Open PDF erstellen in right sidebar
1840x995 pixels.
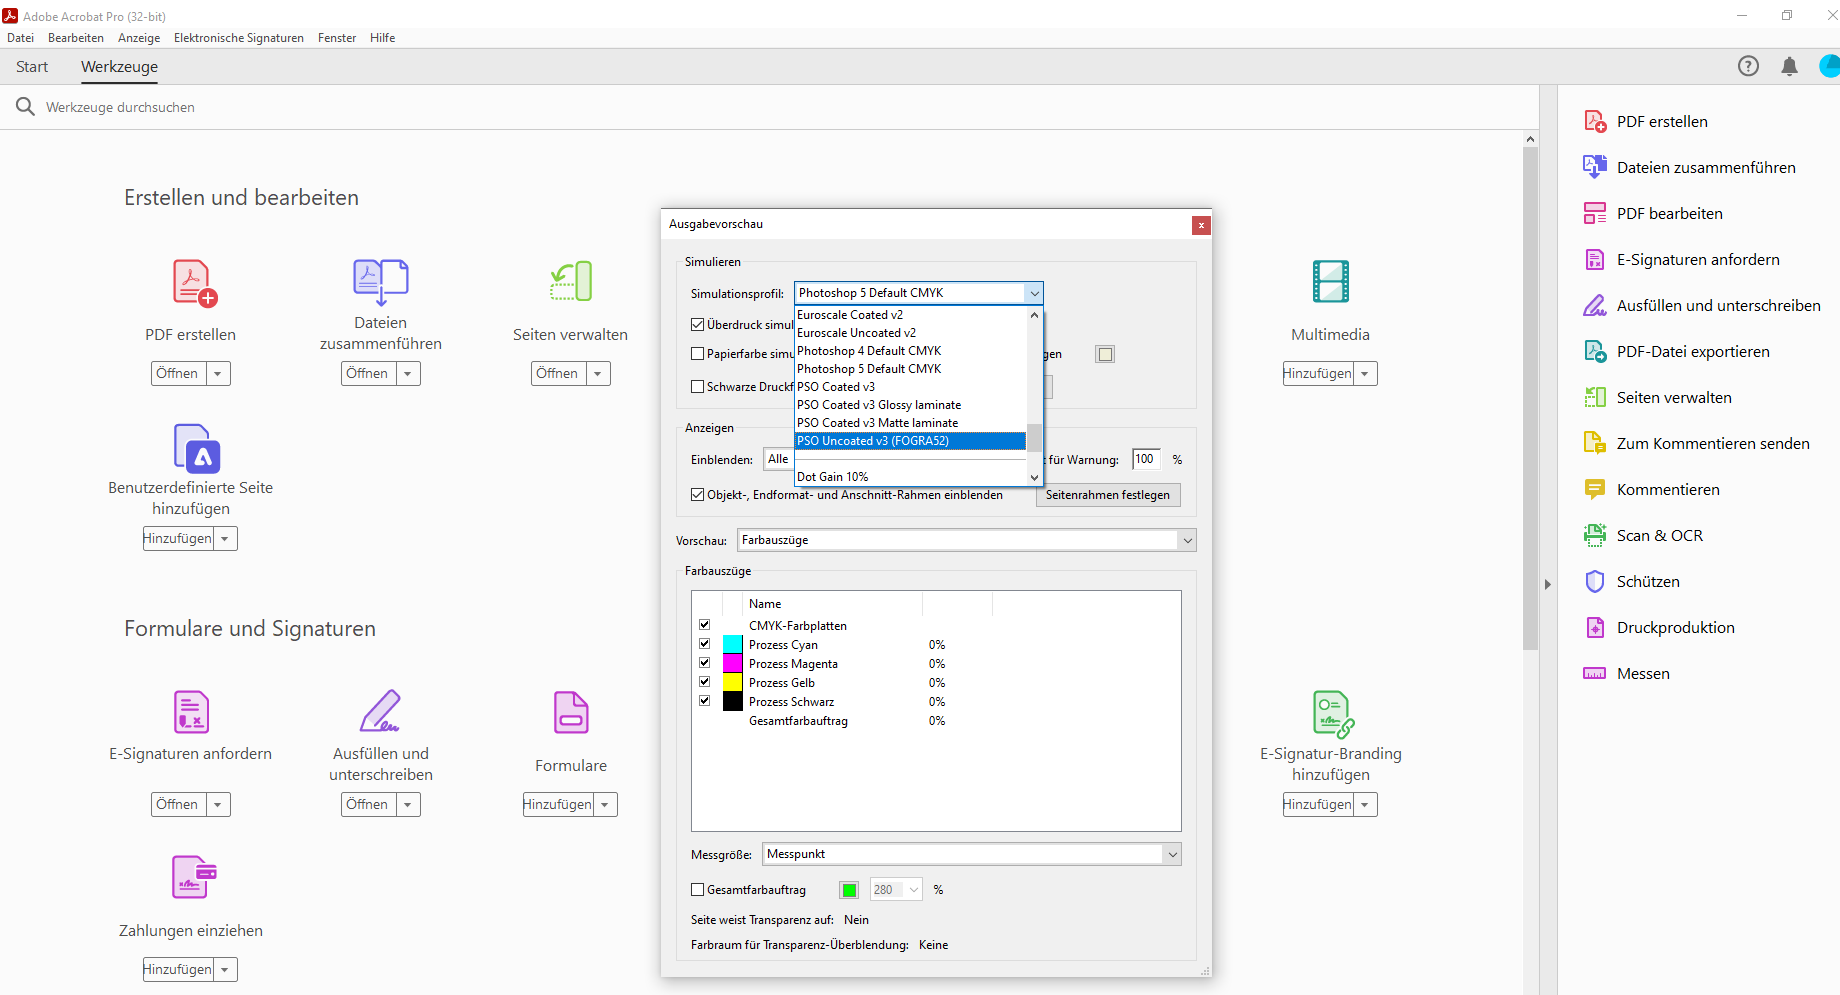(1661, 122)
